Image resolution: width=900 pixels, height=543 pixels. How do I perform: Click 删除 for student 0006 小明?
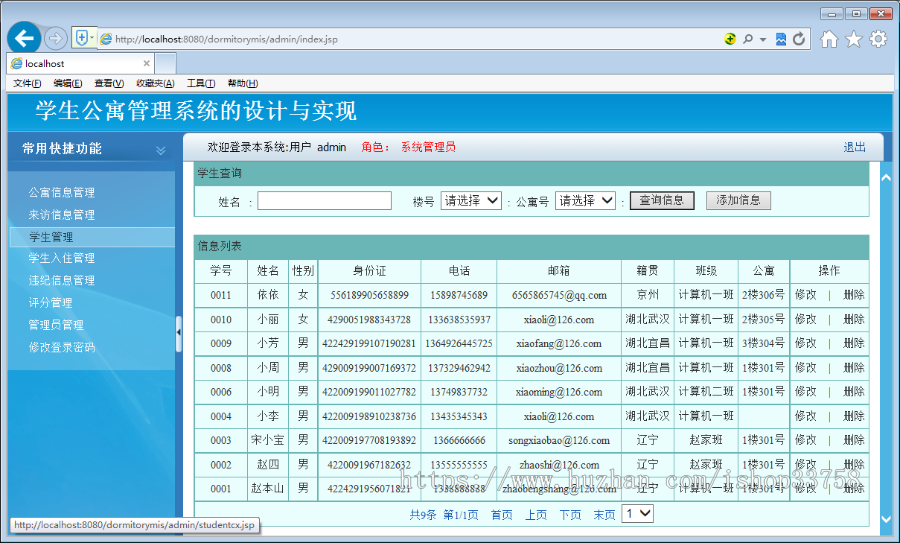854,392
